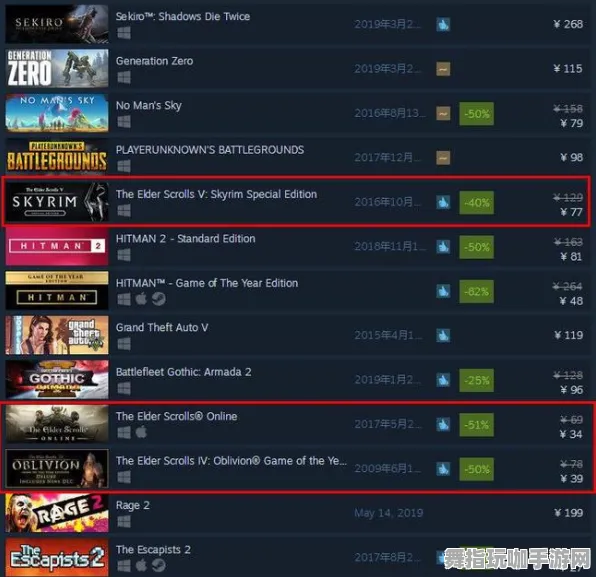Click the mixed review icon for Generation Zero

coord(443,69)
